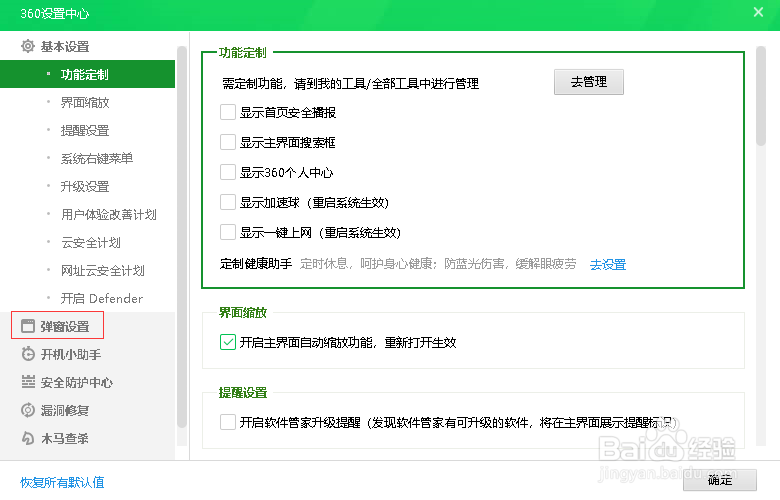Expand 安全防护中心 section
Image resolution: width=780 pixels, height=500 pixels.
pos(77,382)
